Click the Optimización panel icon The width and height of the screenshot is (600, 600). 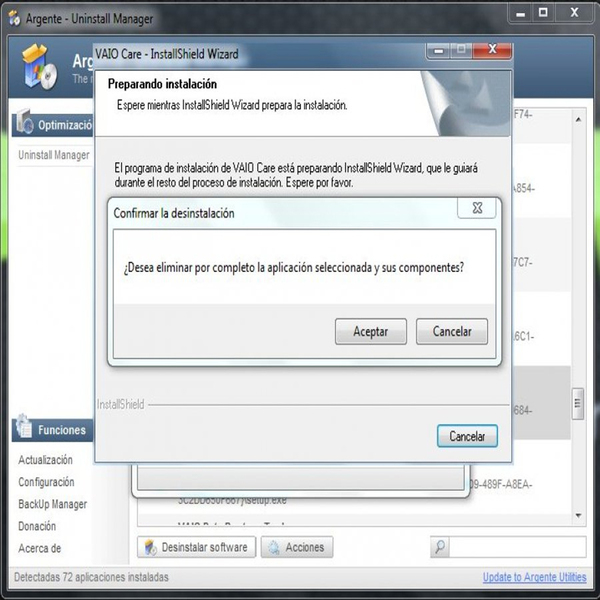click(25, 122)
